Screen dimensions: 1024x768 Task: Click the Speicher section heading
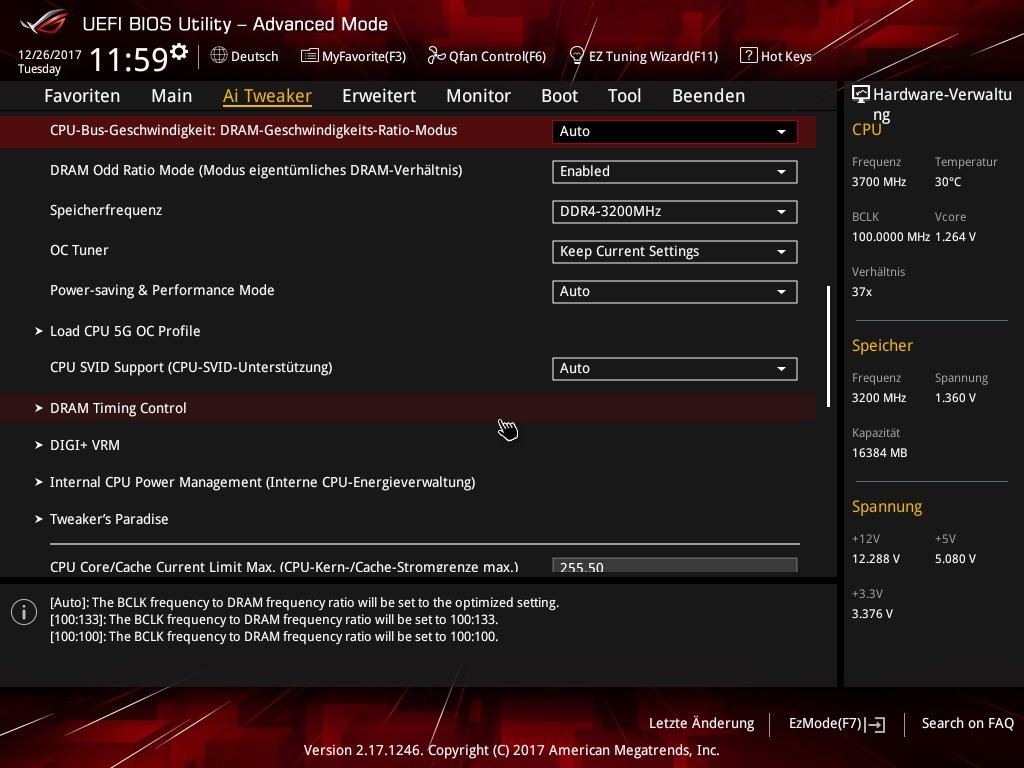pyautogui.click(x=882, y=345)
